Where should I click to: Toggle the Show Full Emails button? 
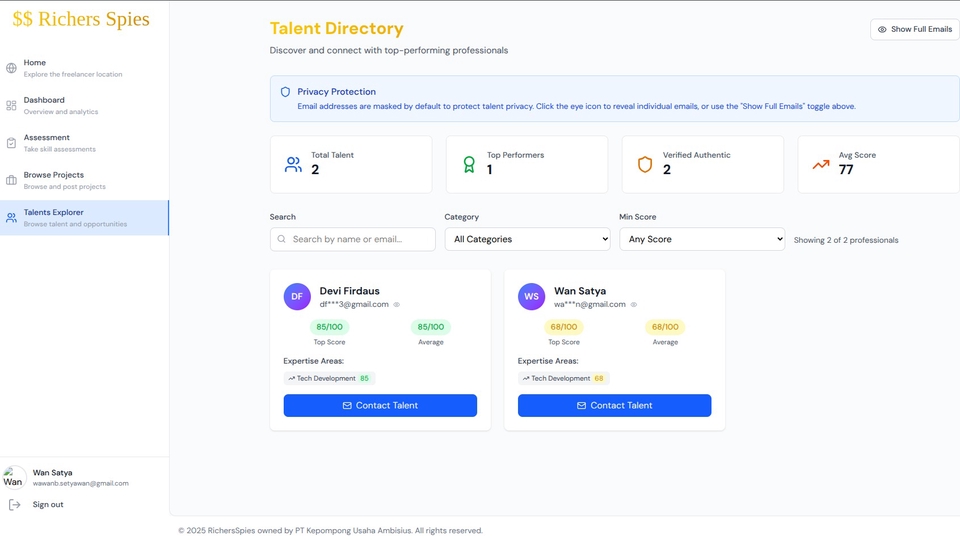914,29
